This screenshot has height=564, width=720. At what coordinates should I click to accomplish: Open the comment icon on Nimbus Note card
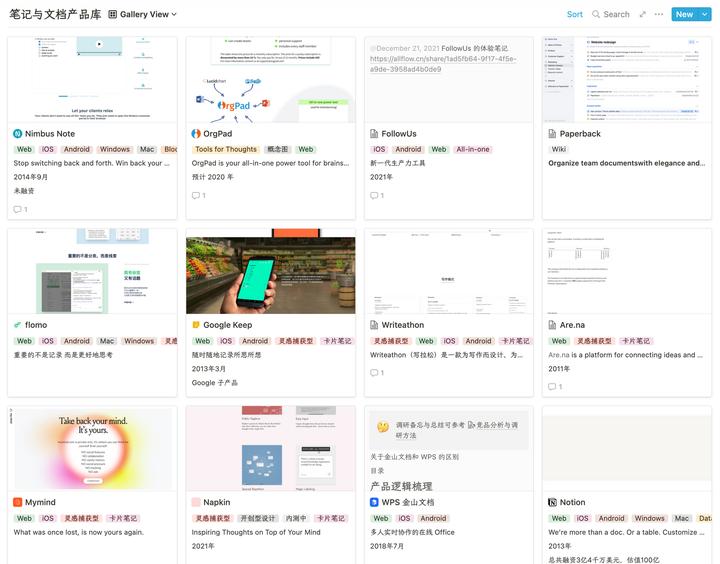(x=17, y=209)
